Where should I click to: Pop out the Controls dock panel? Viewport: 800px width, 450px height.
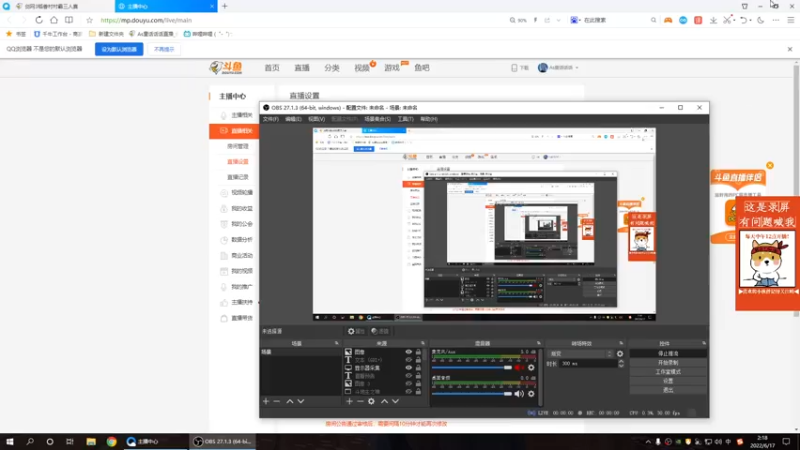[704, 343]
